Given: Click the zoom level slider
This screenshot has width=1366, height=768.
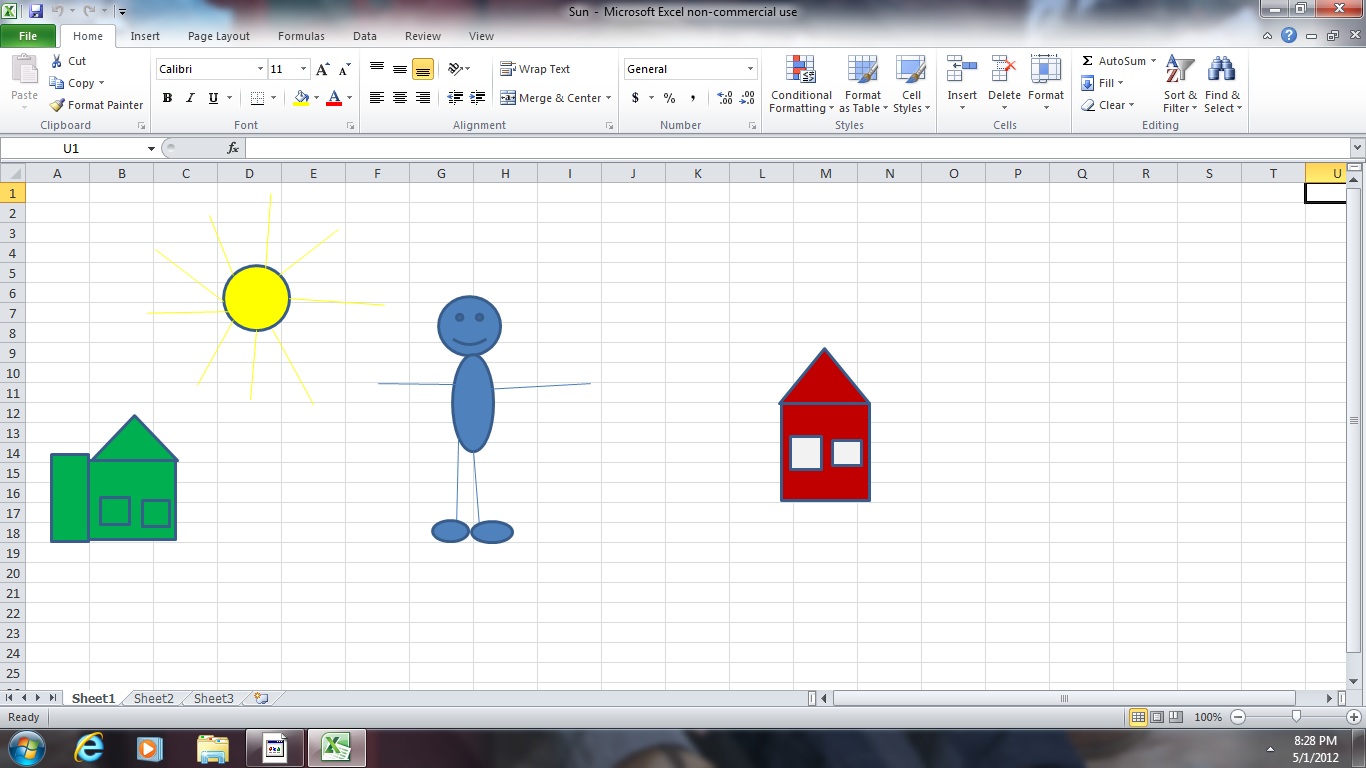Looking at the screenshot, I should pyautogui.click(x=1296, y=717).
